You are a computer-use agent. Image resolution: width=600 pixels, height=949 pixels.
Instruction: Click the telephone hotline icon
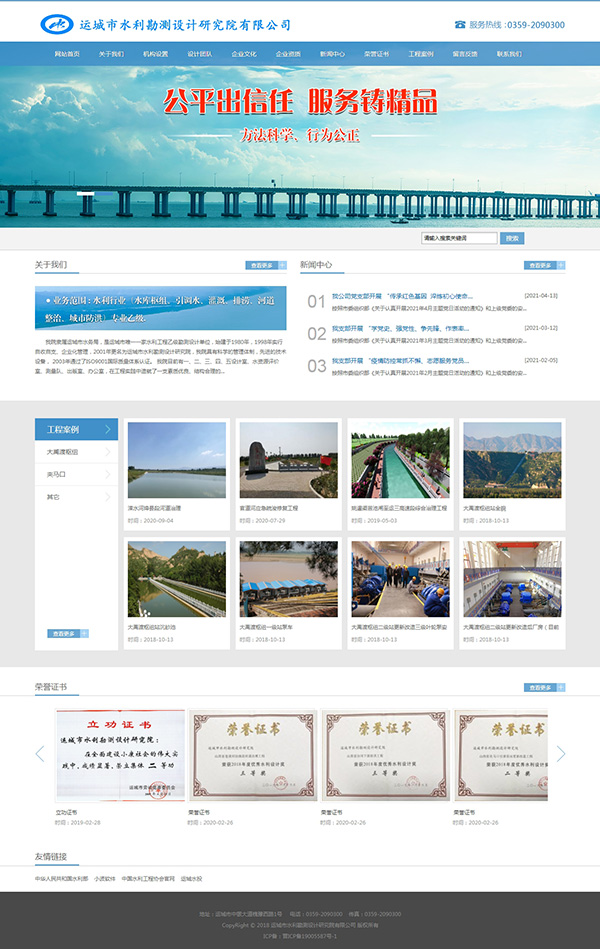click(459, 25)
